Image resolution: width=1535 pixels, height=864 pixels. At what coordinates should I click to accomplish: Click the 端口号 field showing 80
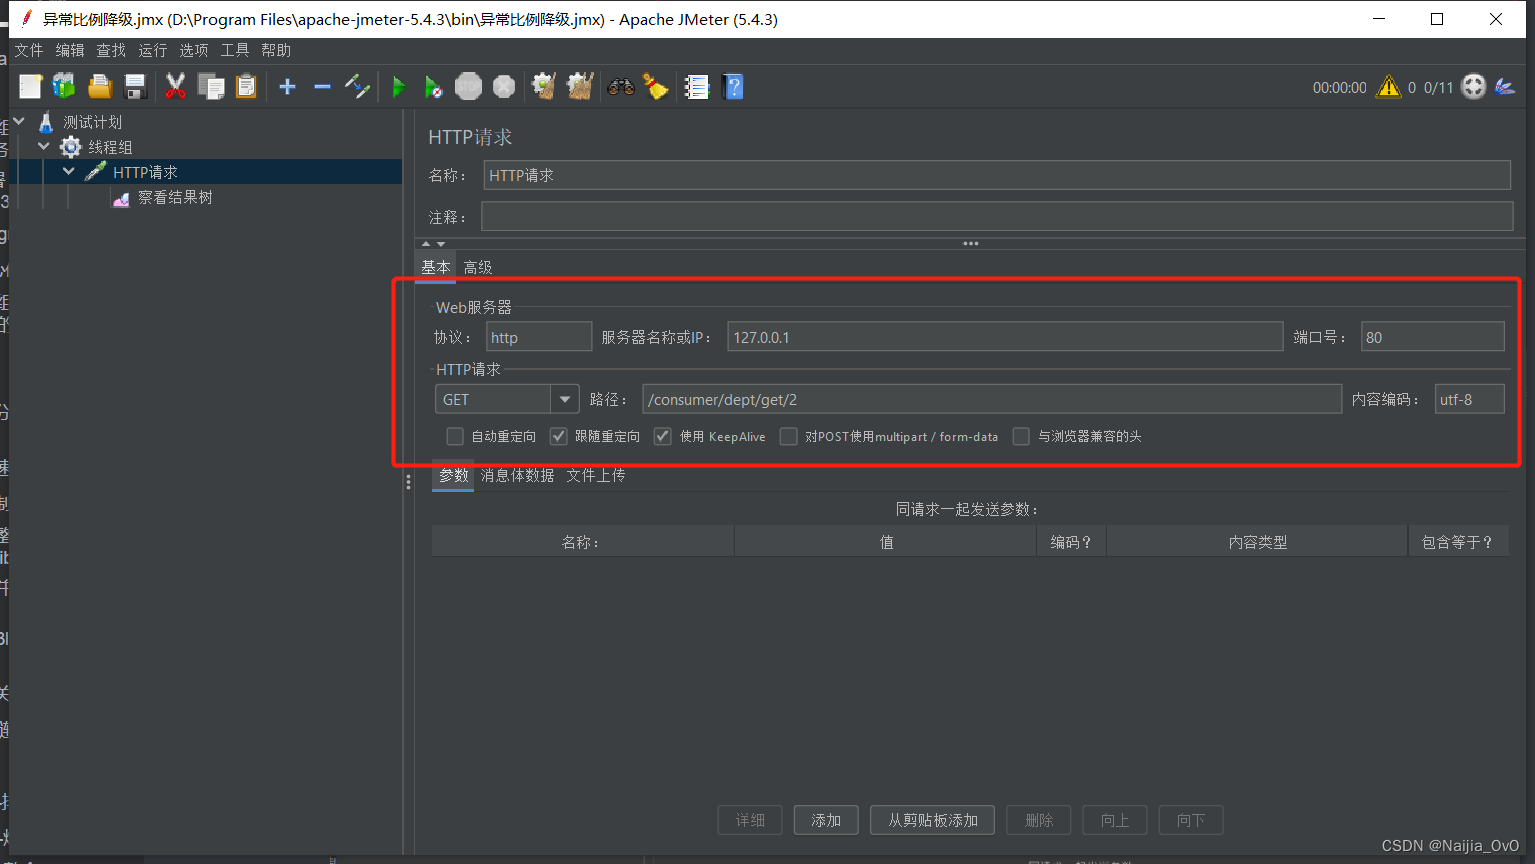tap(1433, 337)
